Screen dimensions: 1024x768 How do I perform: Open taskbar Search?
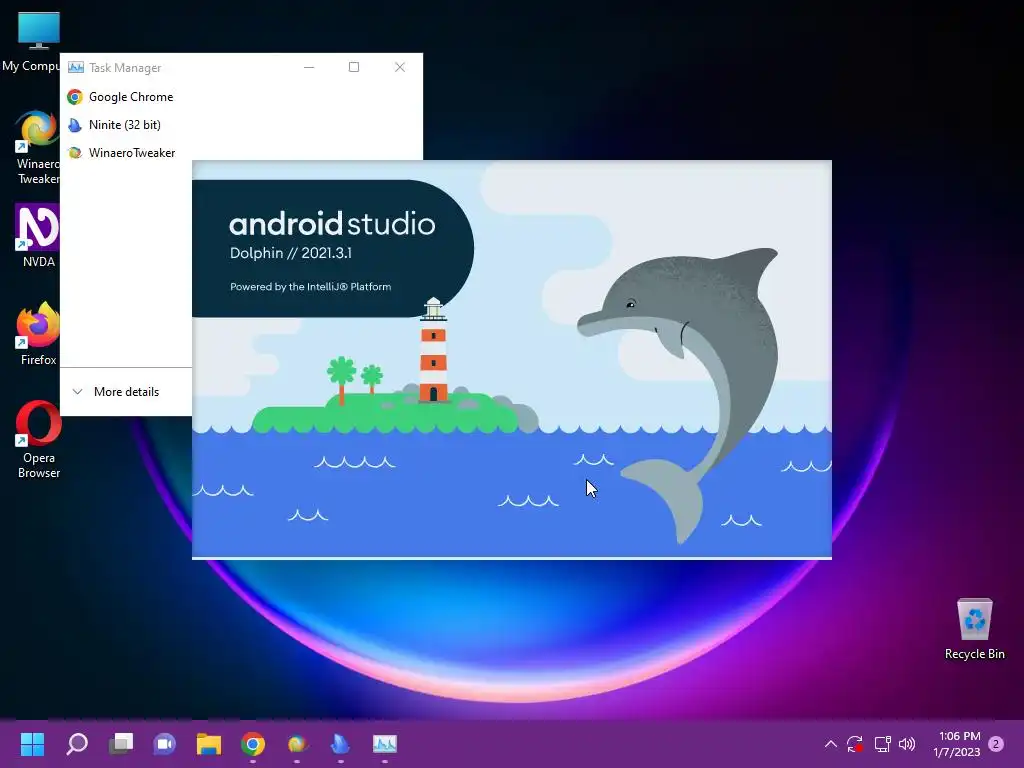click(x=77, y=744)
